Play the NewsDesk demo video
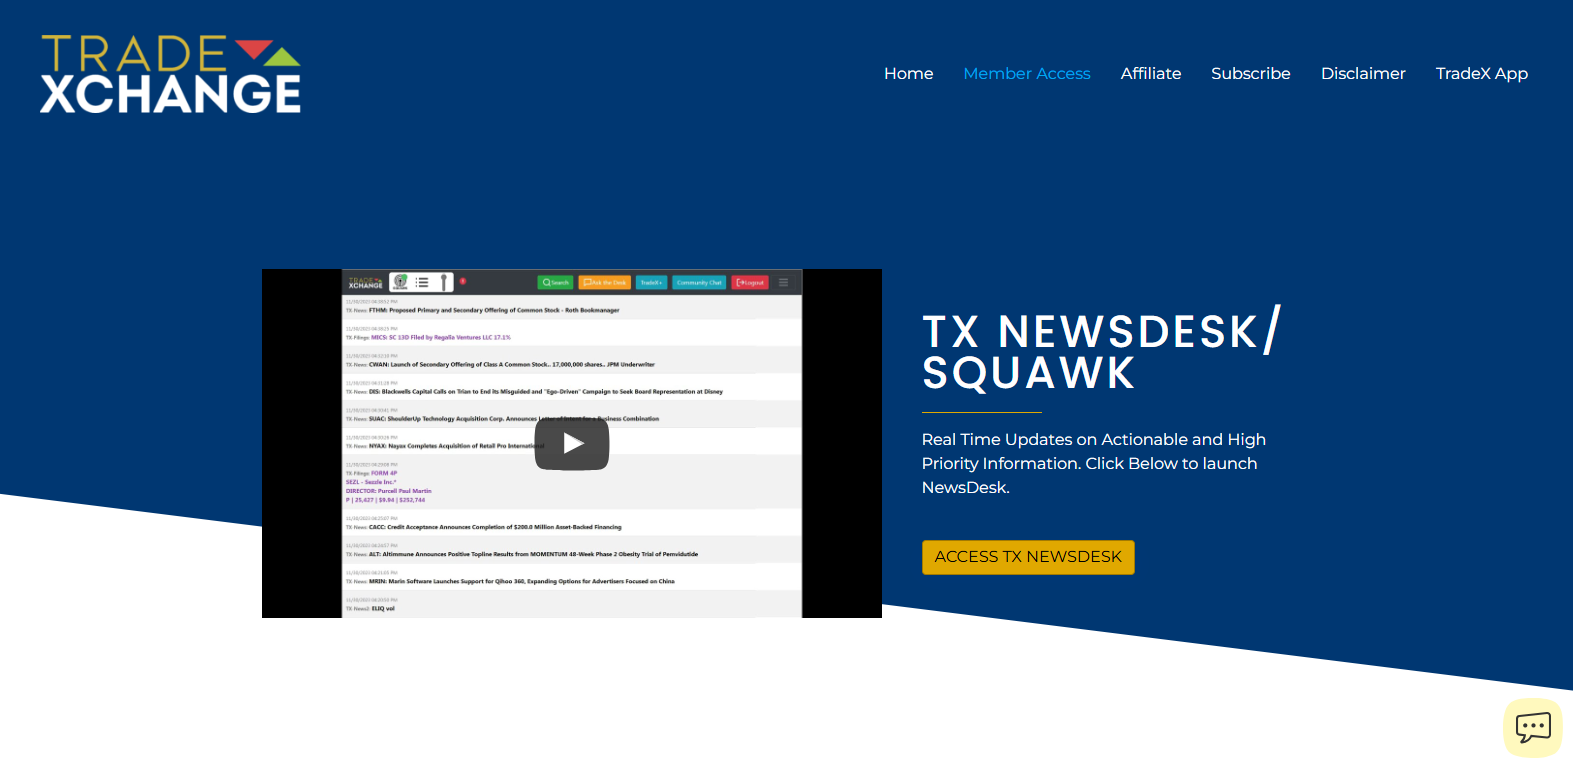1573x773 pixels. (572, 443)
